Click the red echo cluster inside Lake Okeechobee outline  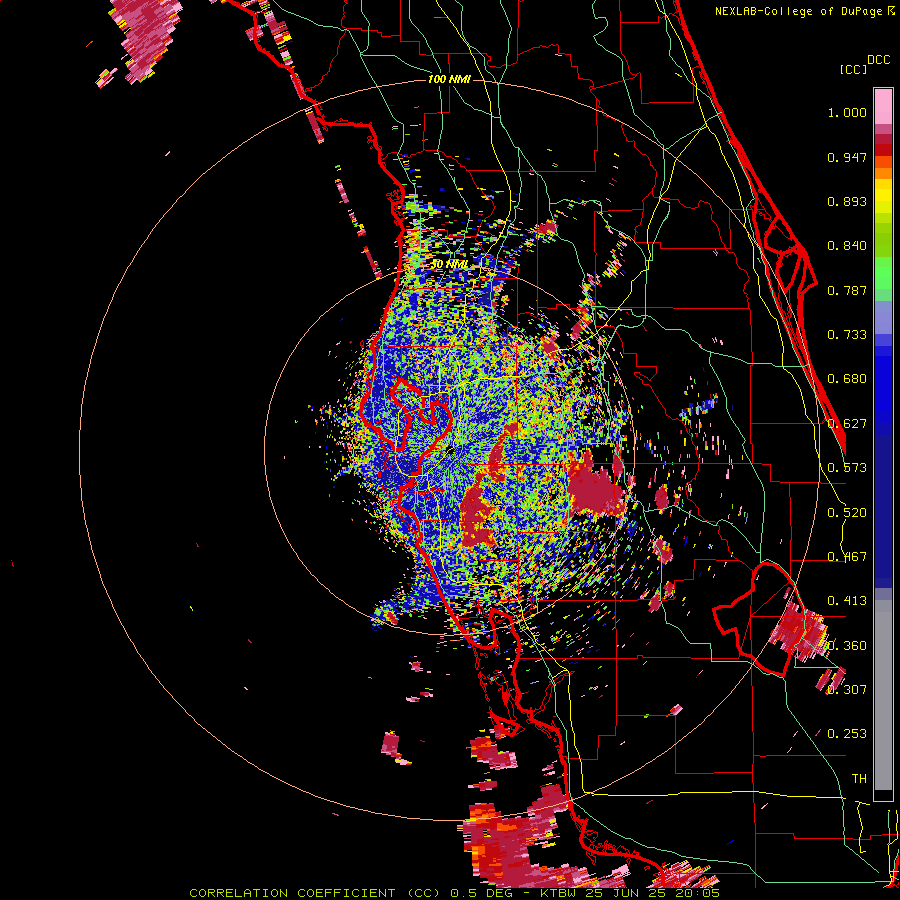click(799, 630)
